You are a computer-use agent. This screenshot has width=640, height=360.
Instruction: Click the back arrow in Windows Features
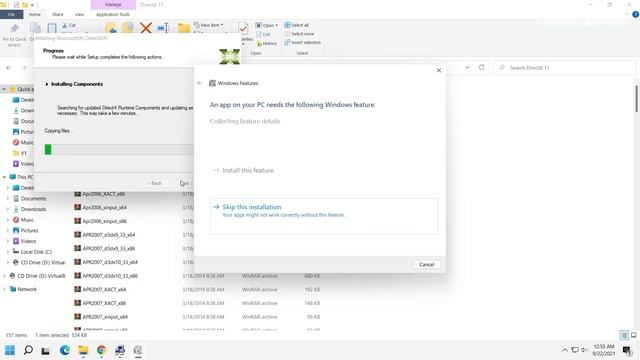[x=200, y=83]
